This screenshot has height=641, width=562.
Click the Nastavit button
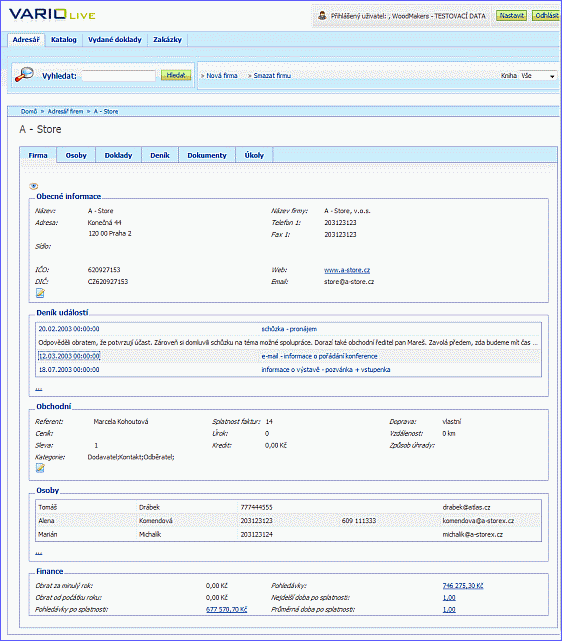pos(511,16)
